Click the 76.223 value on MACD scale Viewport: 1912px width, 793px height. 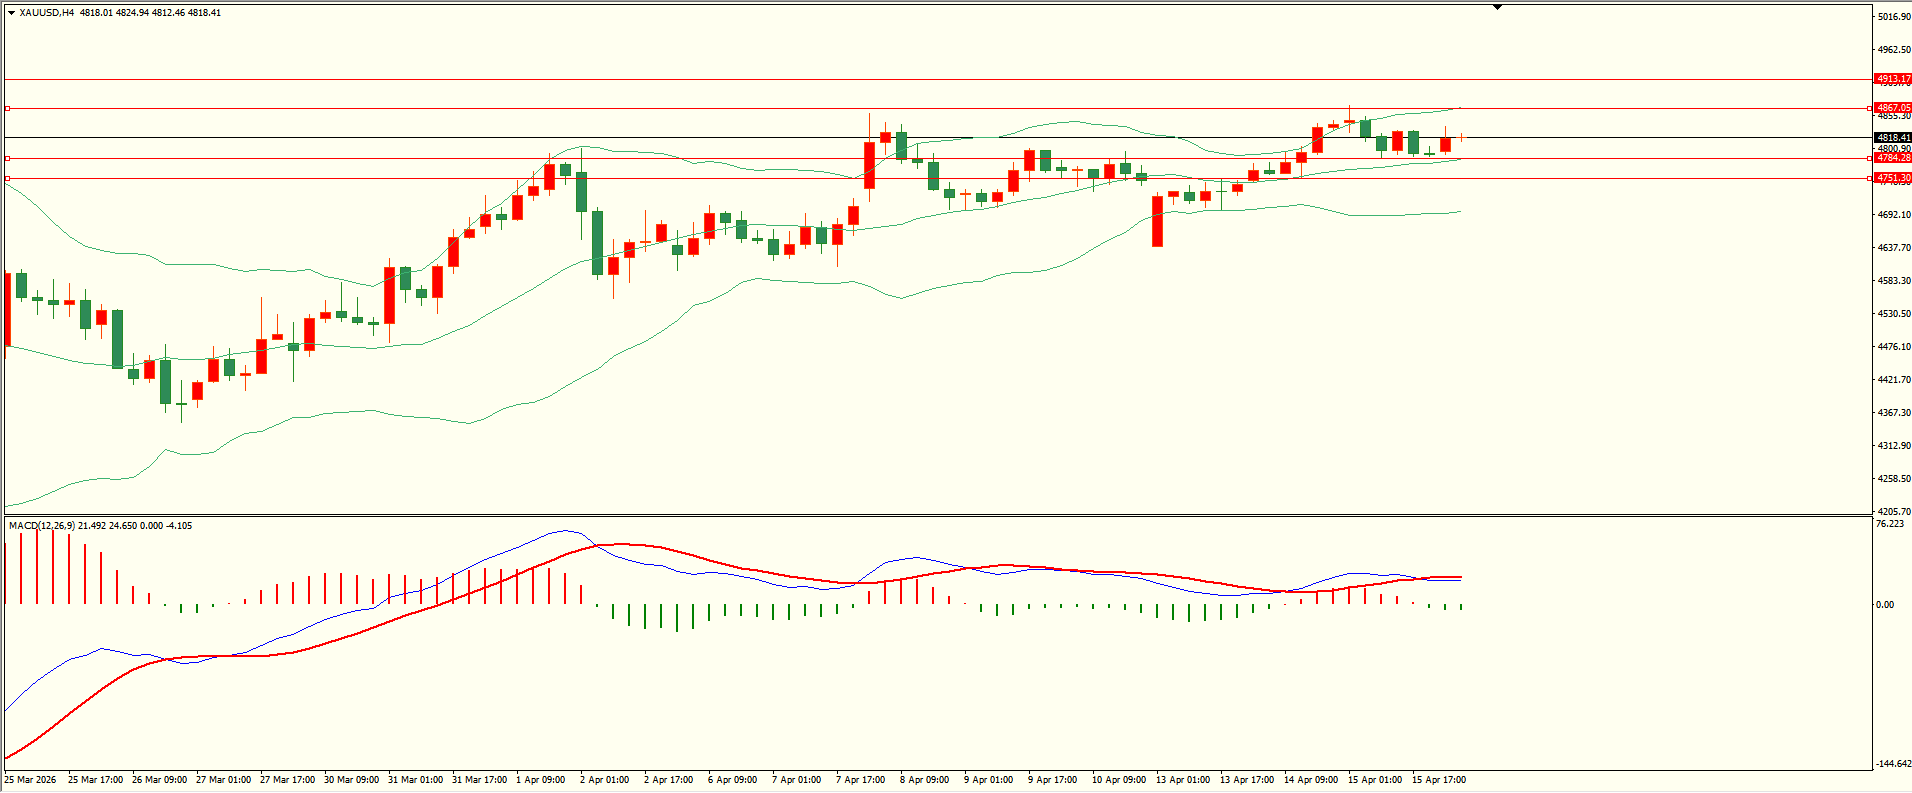(x=1890, y=524)
